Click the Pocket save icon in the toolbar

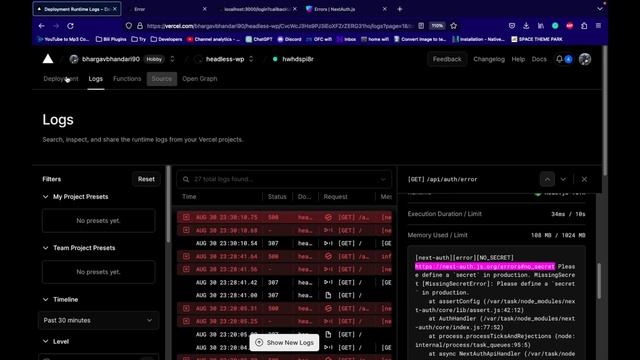(512, 26)
